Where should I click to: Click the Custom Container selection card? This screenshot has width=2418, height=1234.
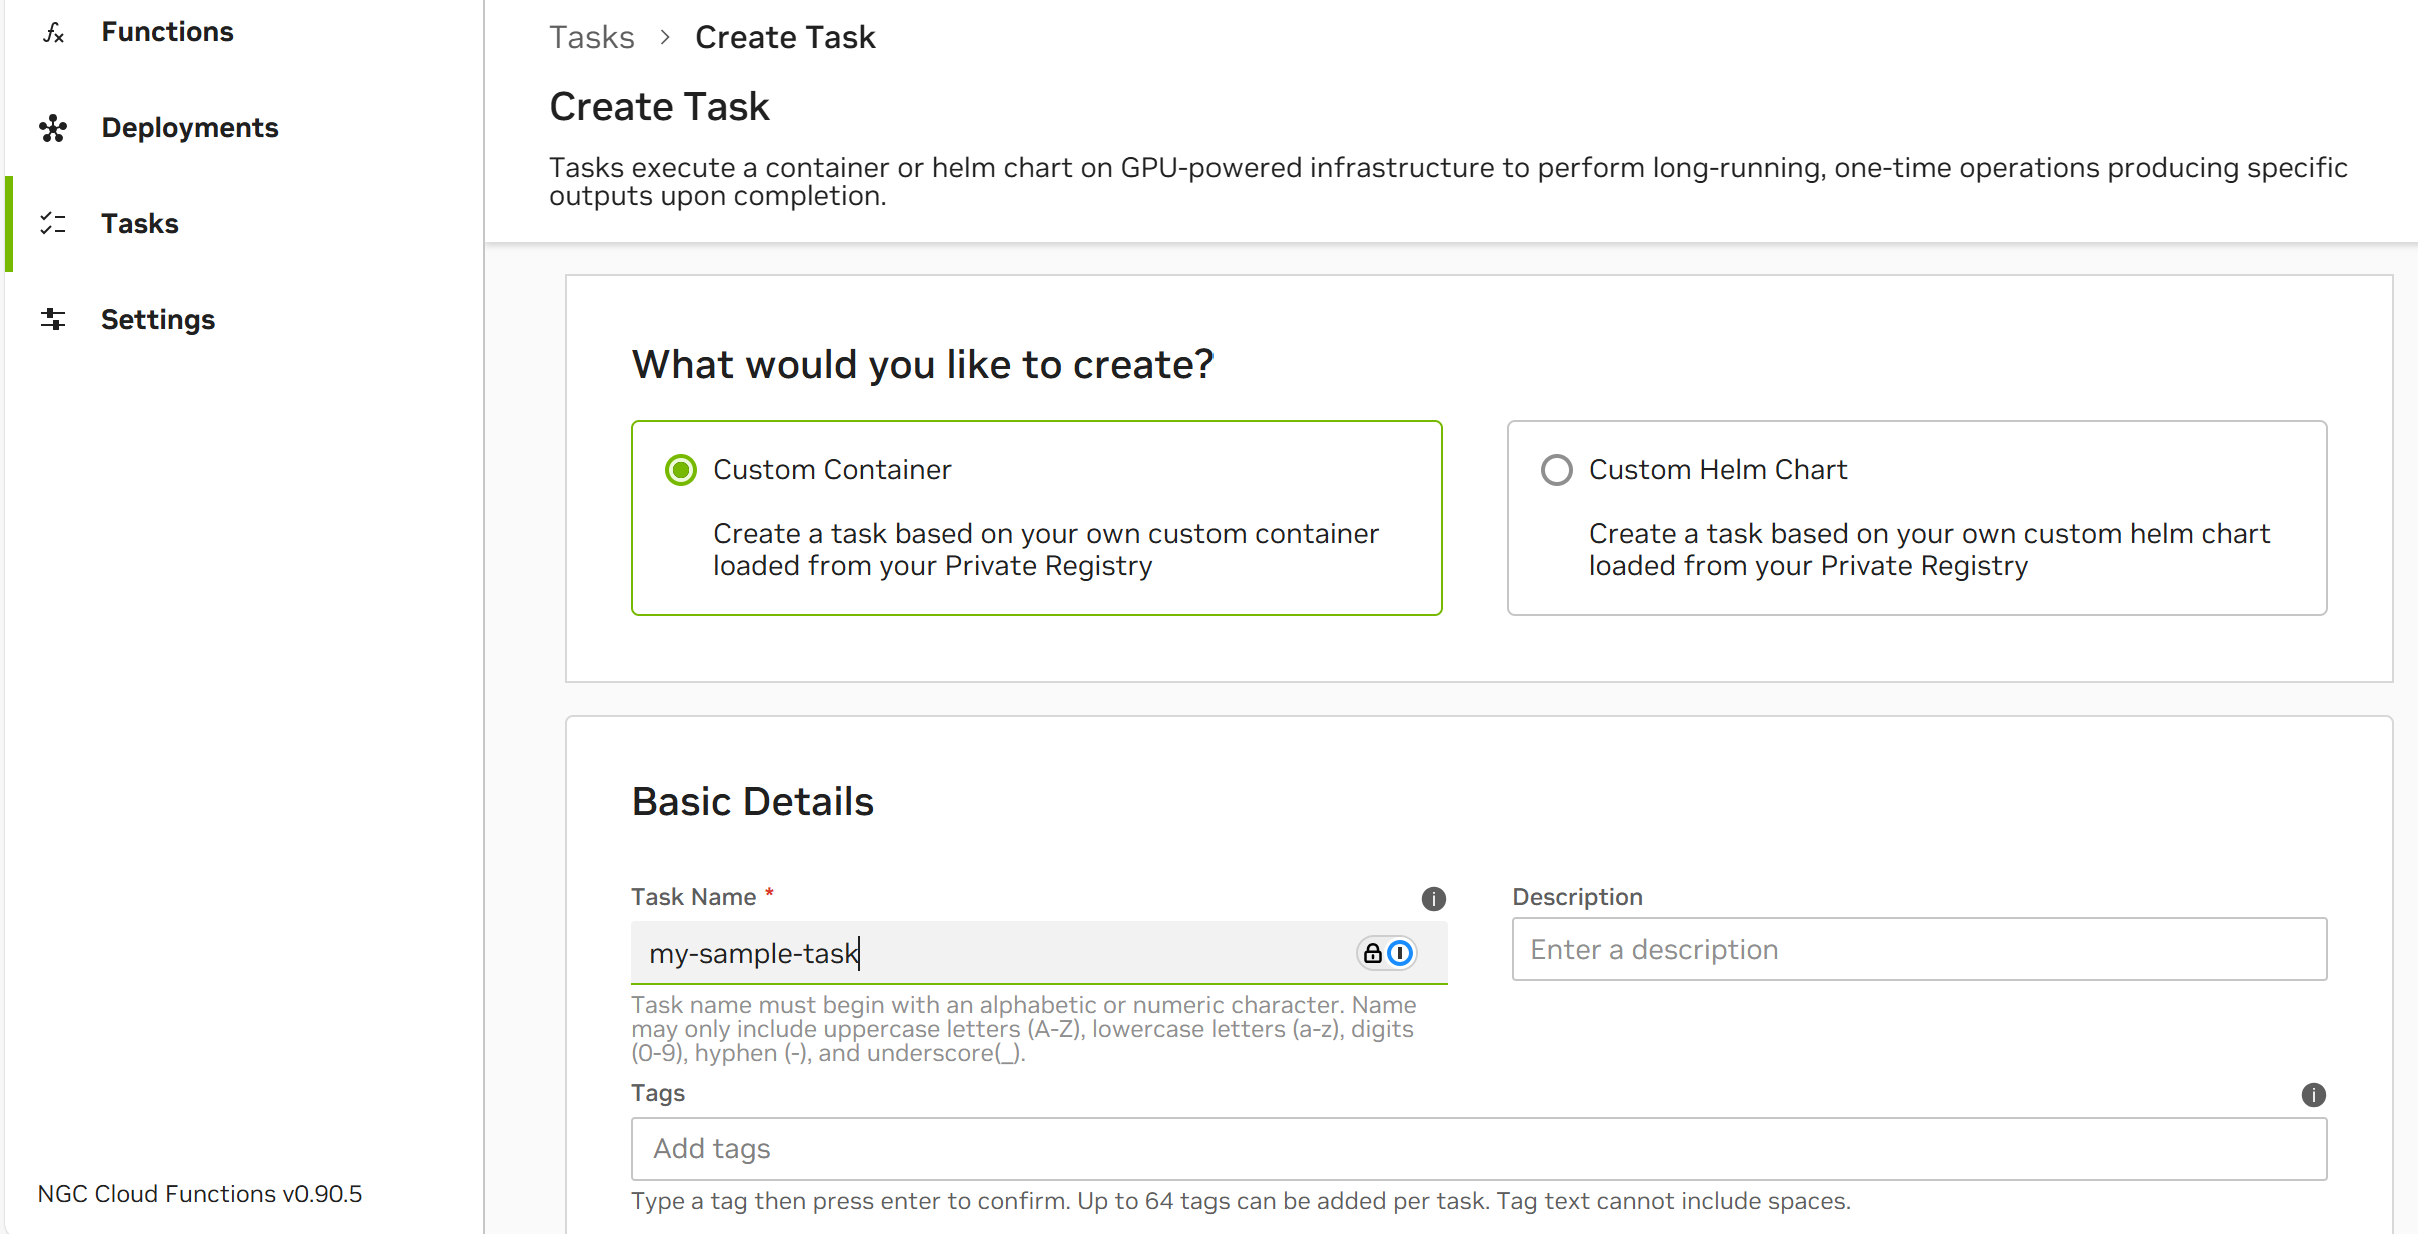click(1037, 518)
